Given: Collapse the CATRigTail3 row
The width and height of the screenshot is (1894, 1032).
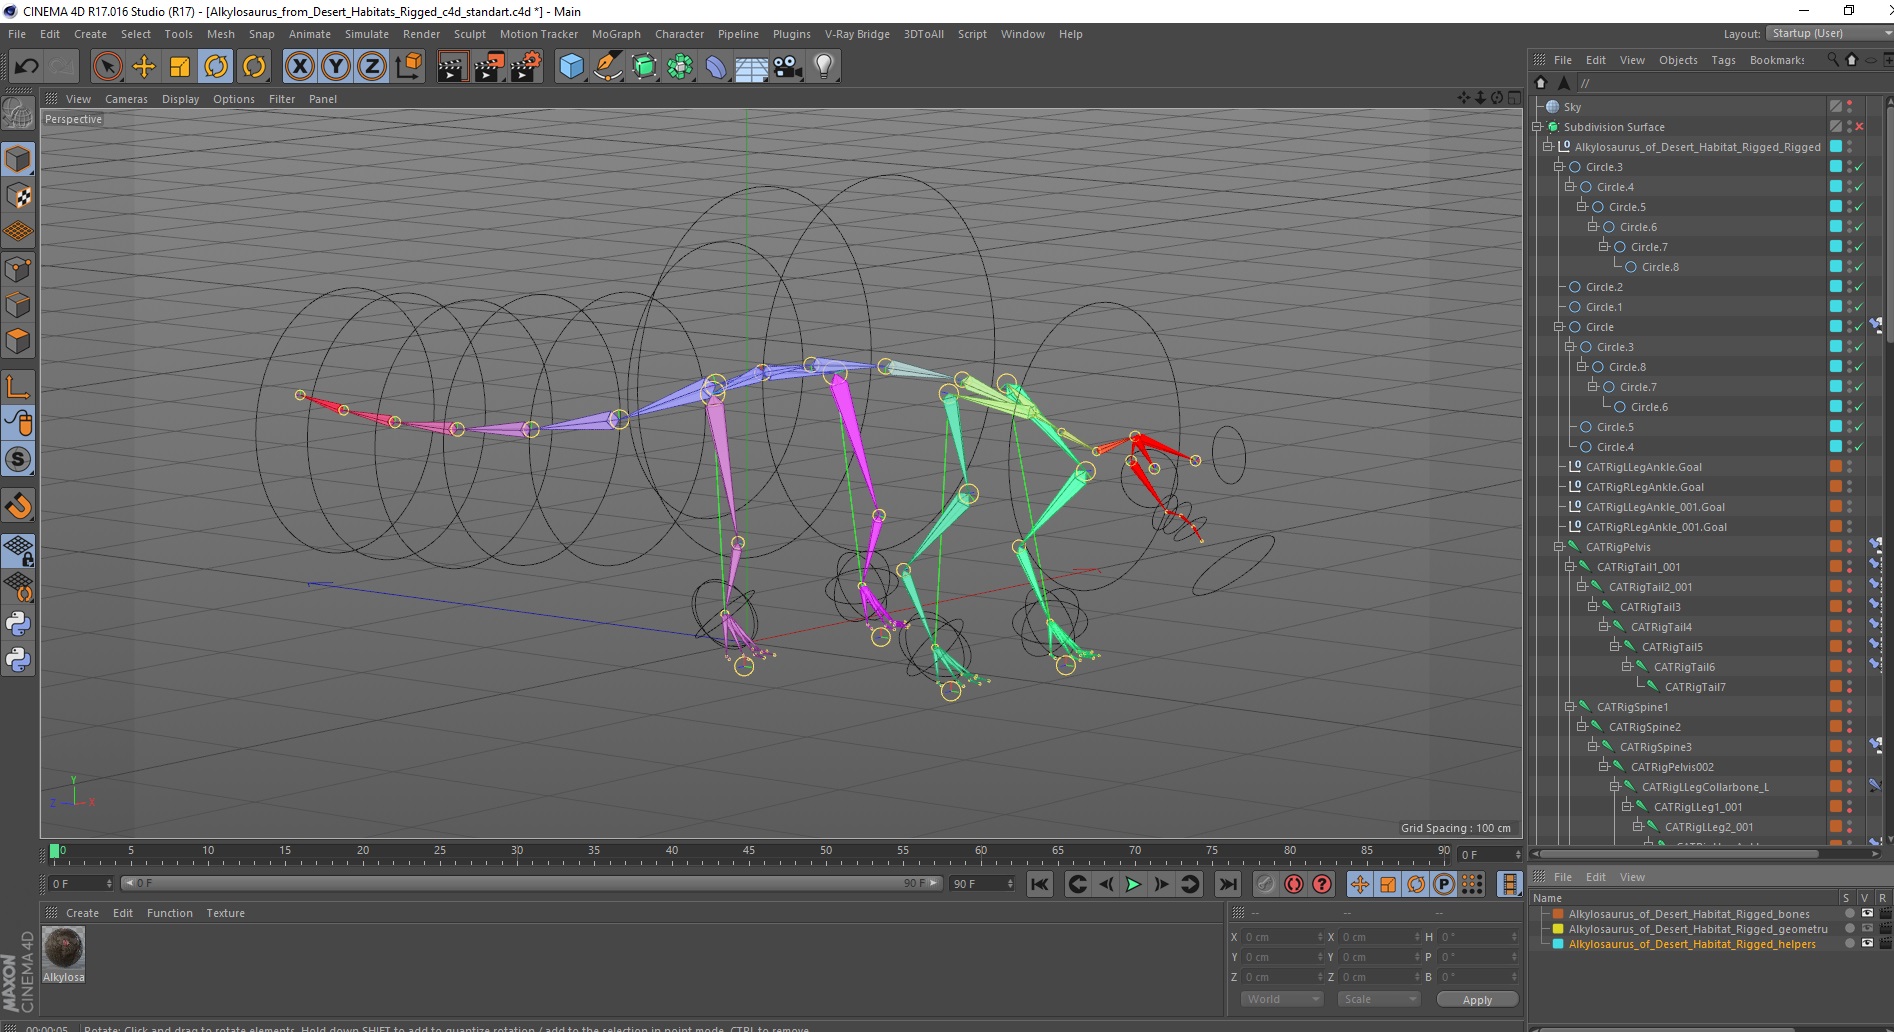Looking at the screenshot, I should click(1593, 607).
